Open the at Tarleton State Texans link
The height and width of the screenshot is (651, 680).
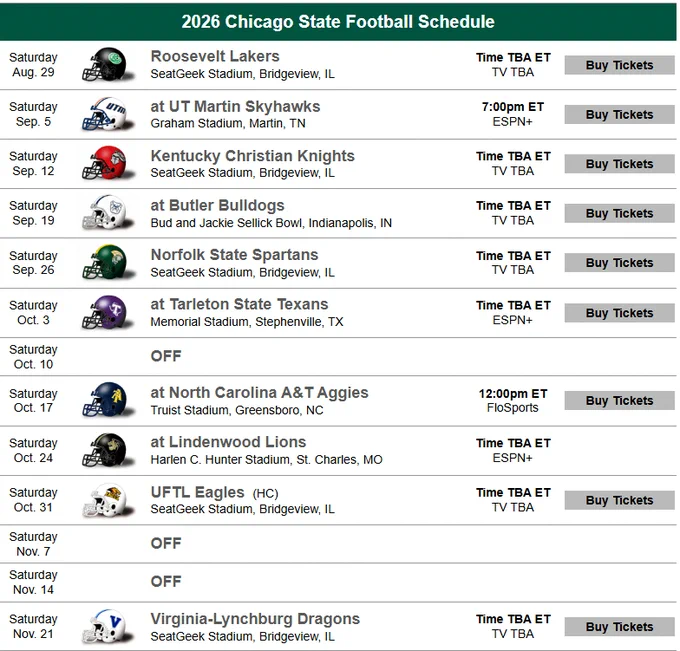click(239, 304)
